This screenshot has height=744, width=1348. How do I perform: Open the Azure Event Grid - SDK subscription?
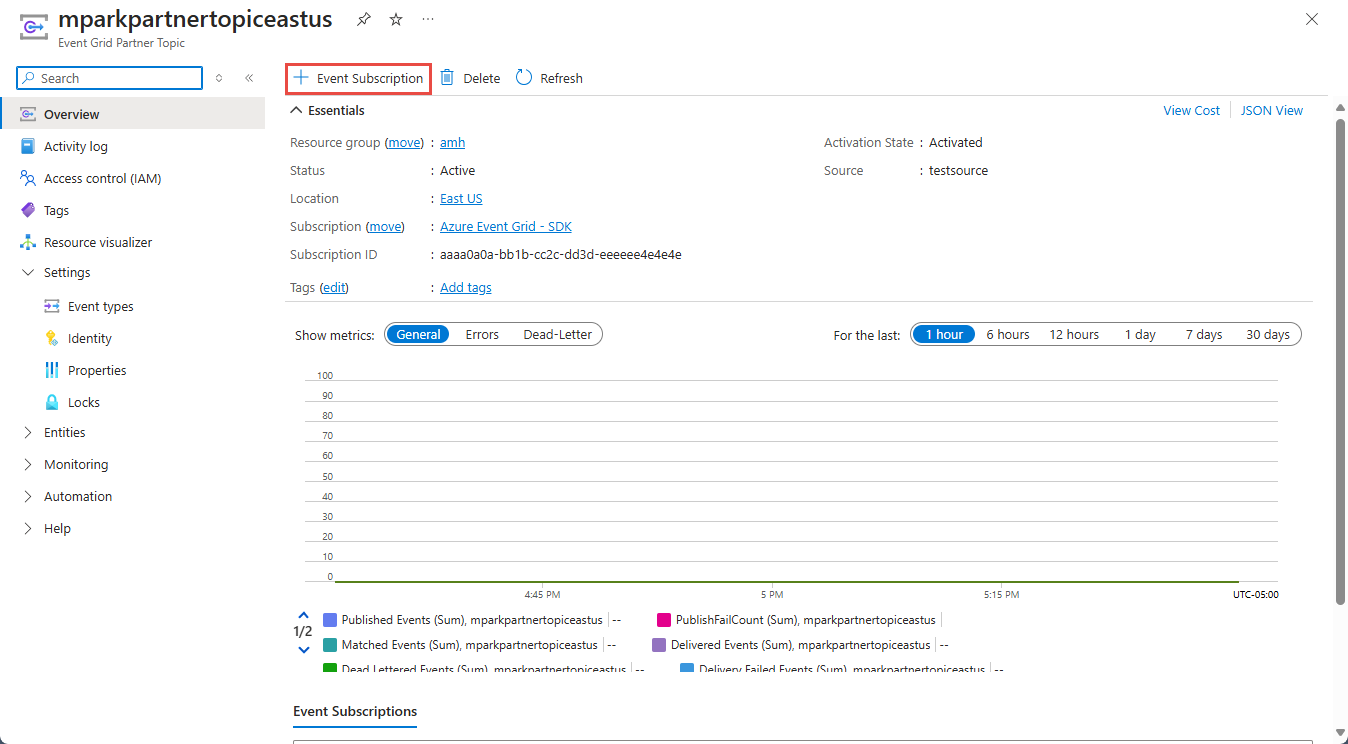(x=505, y=226)
